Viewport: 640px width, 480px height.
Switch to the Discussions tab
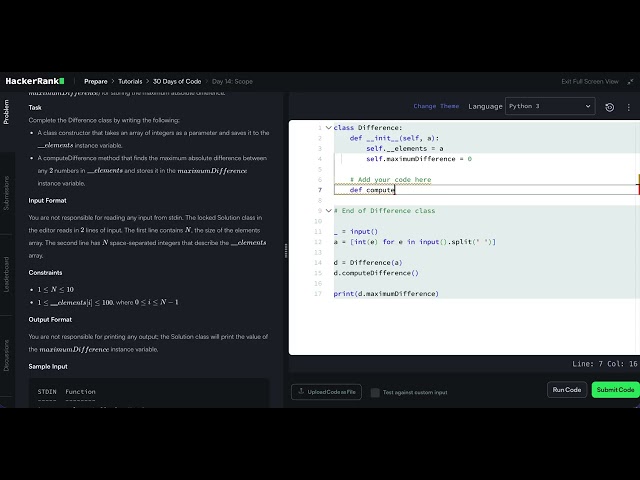(x=6, y=356)
